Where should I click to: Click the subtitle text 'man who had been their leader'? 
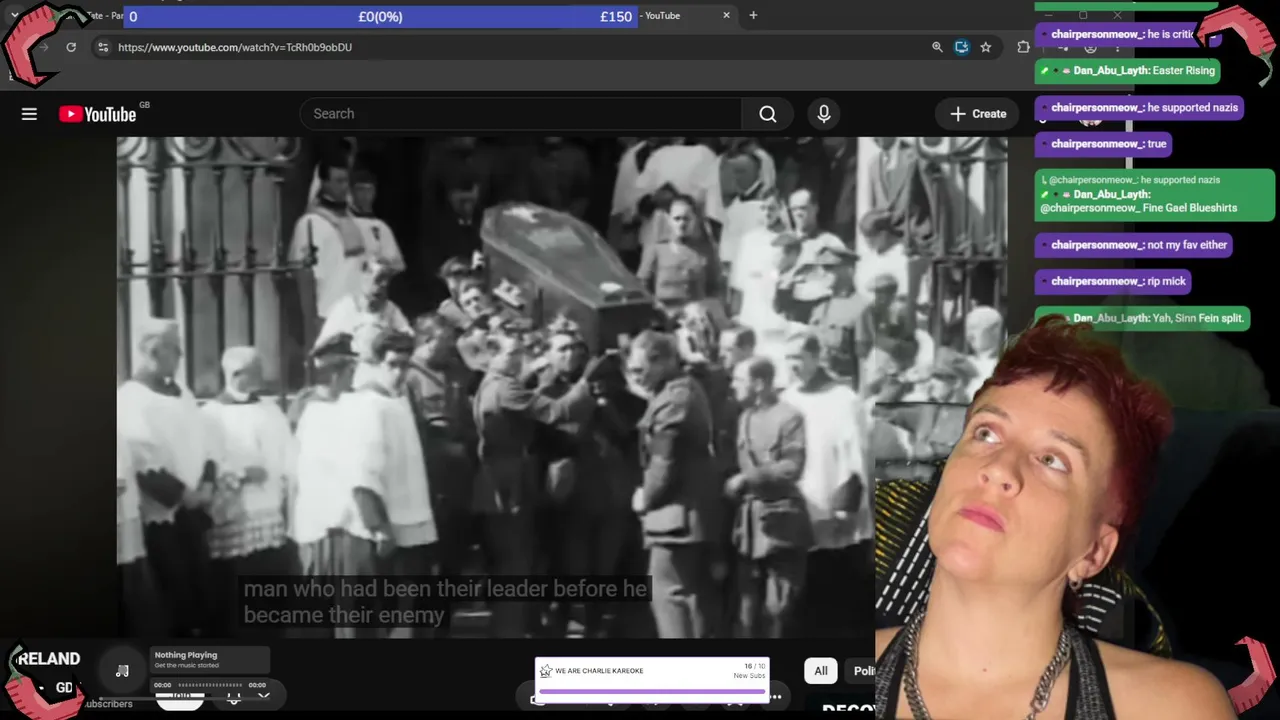point(394,589)
